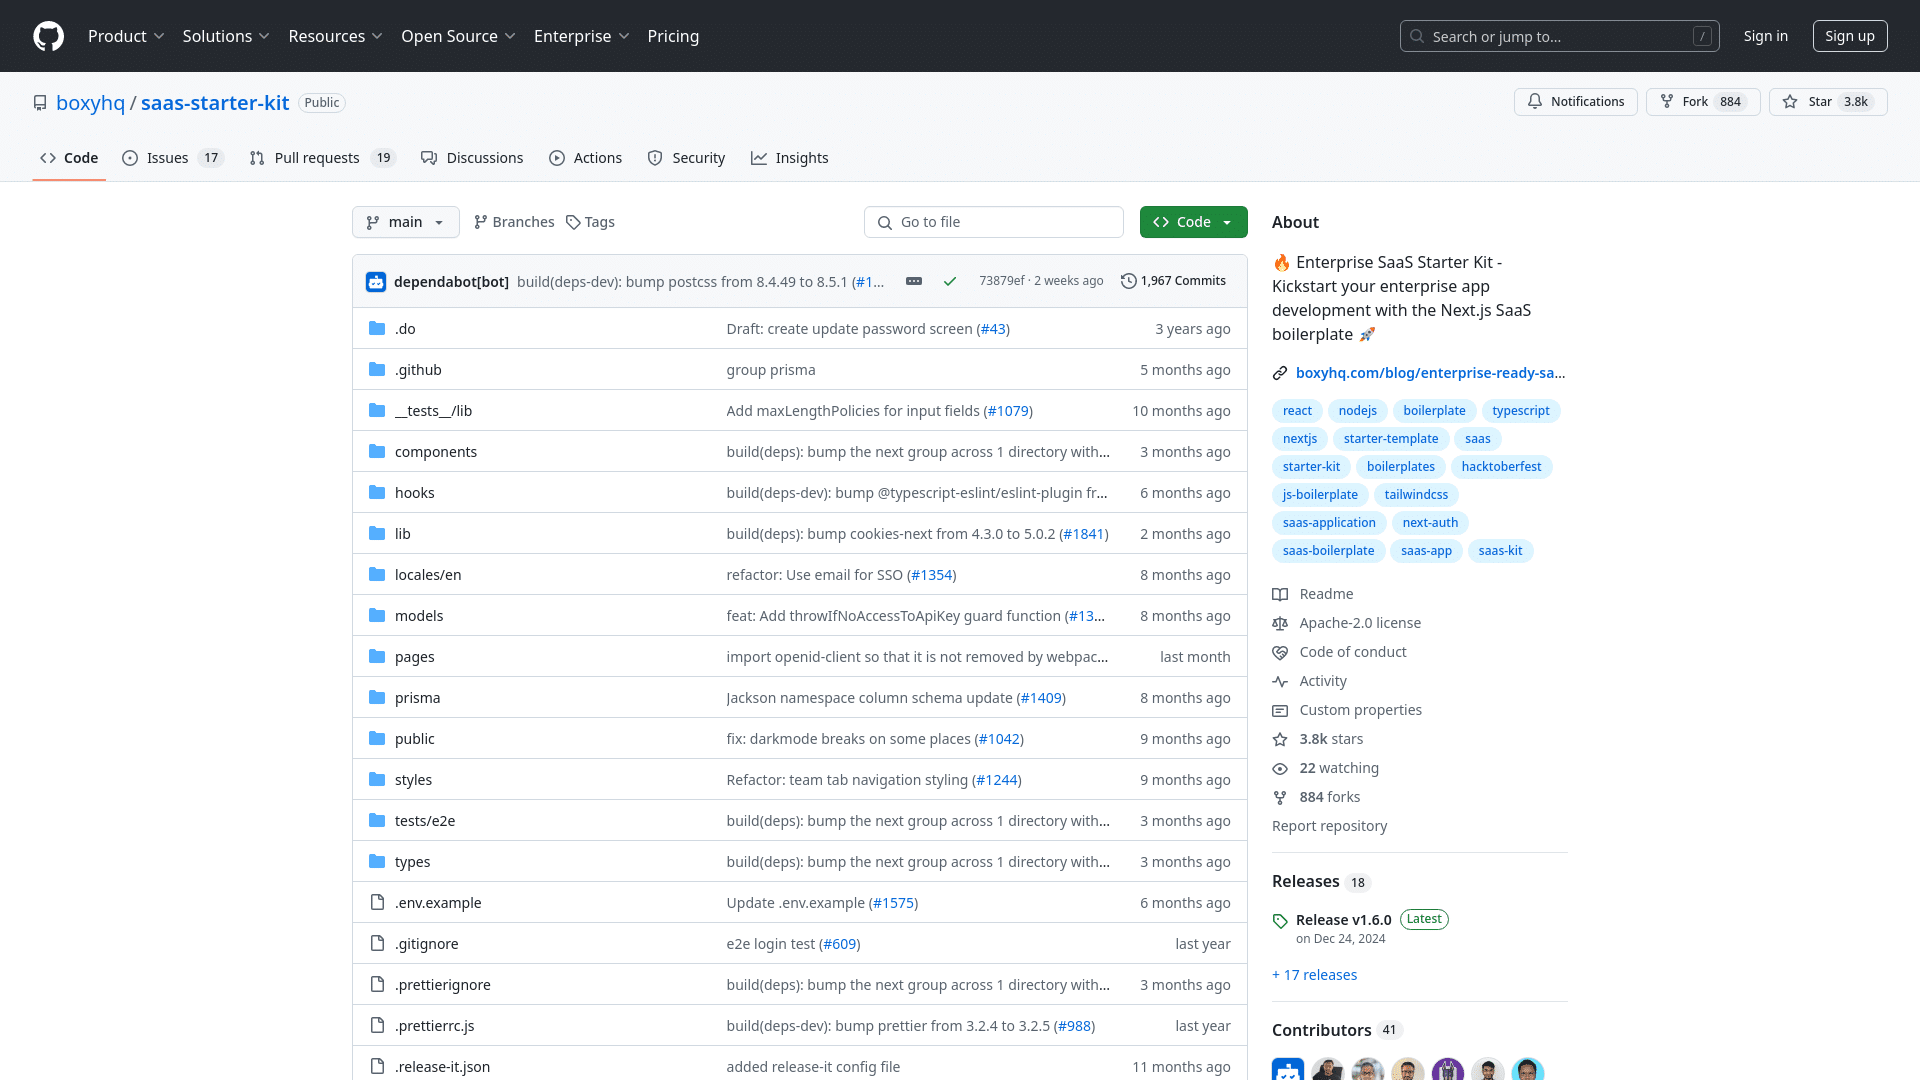
Task: Open the Readme via the book icon
Action: (x=1280, y=594)
